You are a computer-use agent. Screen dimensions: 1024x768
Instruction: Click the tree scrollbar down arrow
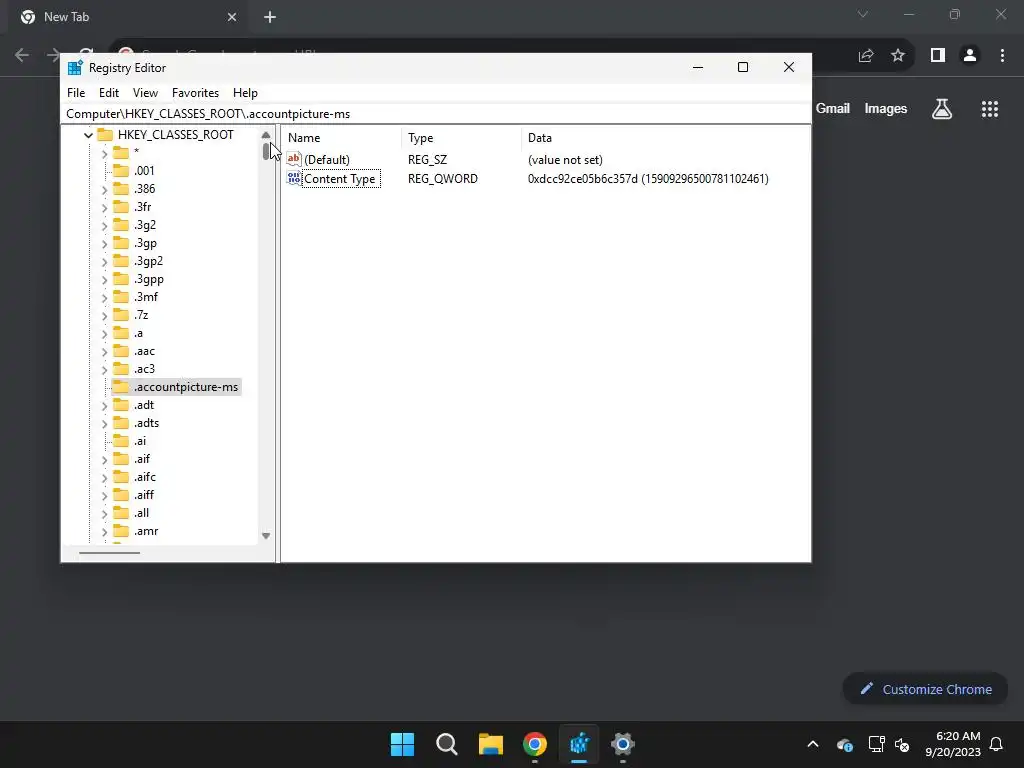click(x=266, y=536)
